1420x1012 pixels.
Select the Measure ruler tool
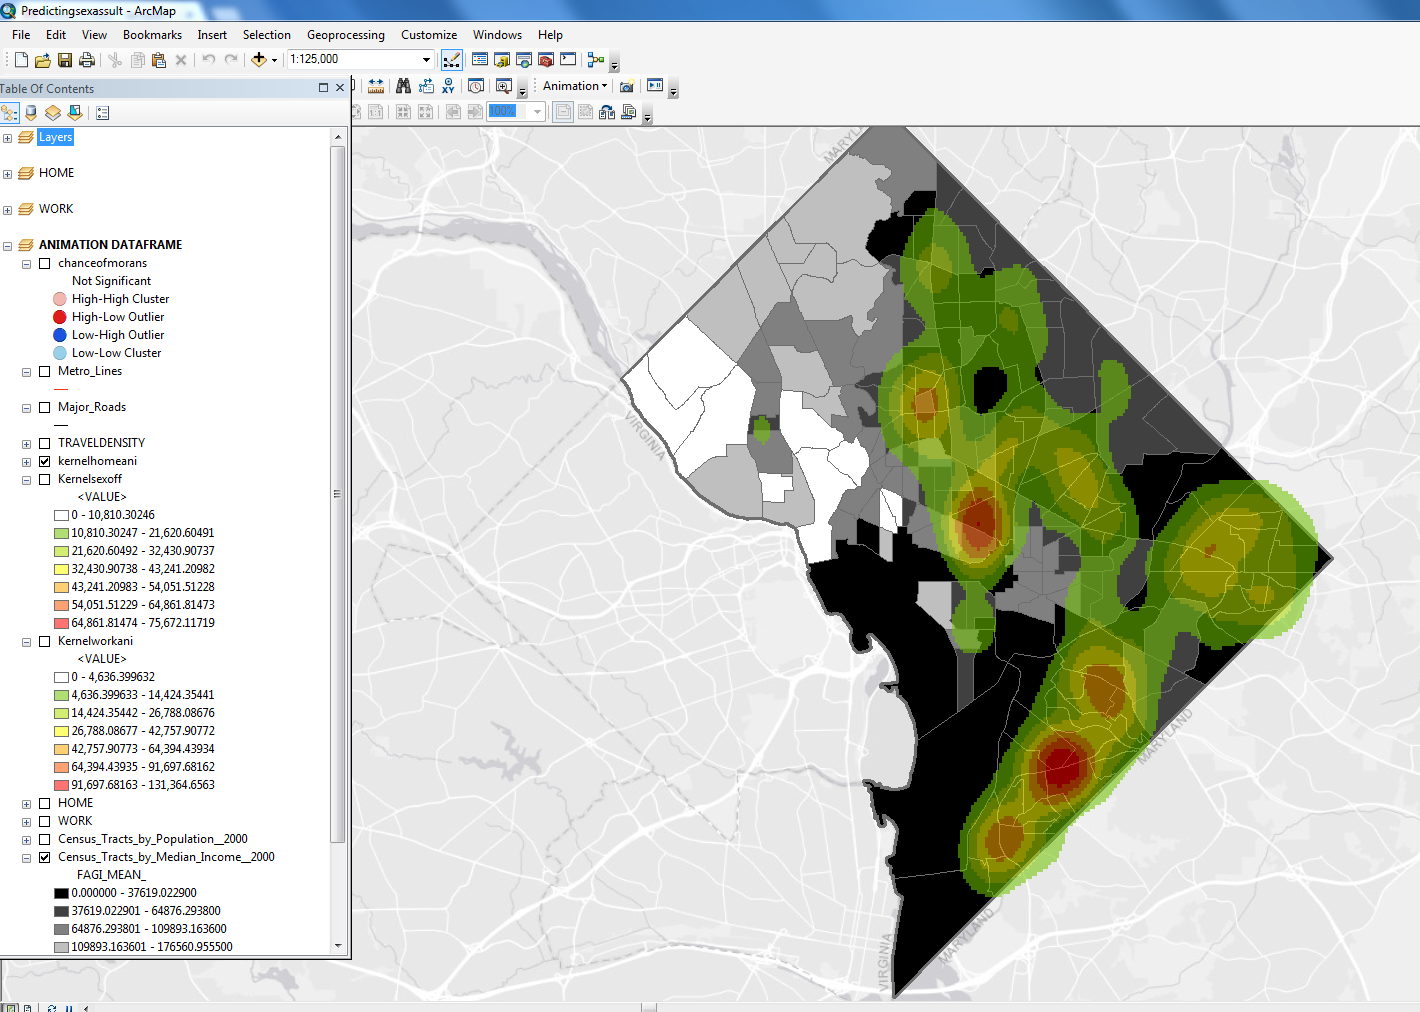376,86
